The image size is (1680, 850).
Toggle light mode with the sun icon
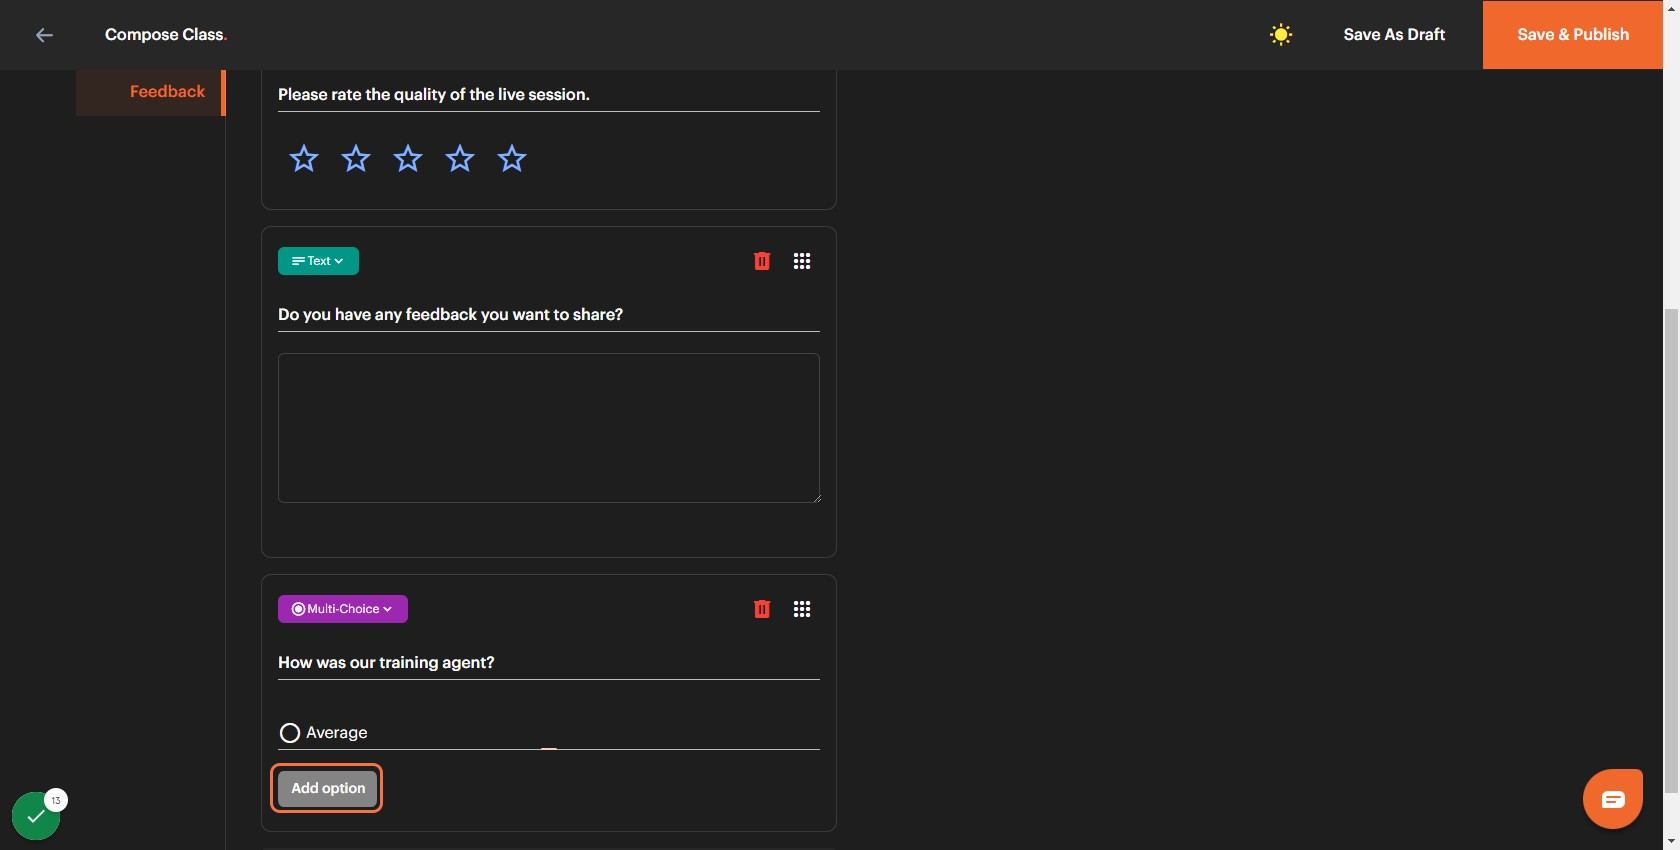coord(1281,35)
